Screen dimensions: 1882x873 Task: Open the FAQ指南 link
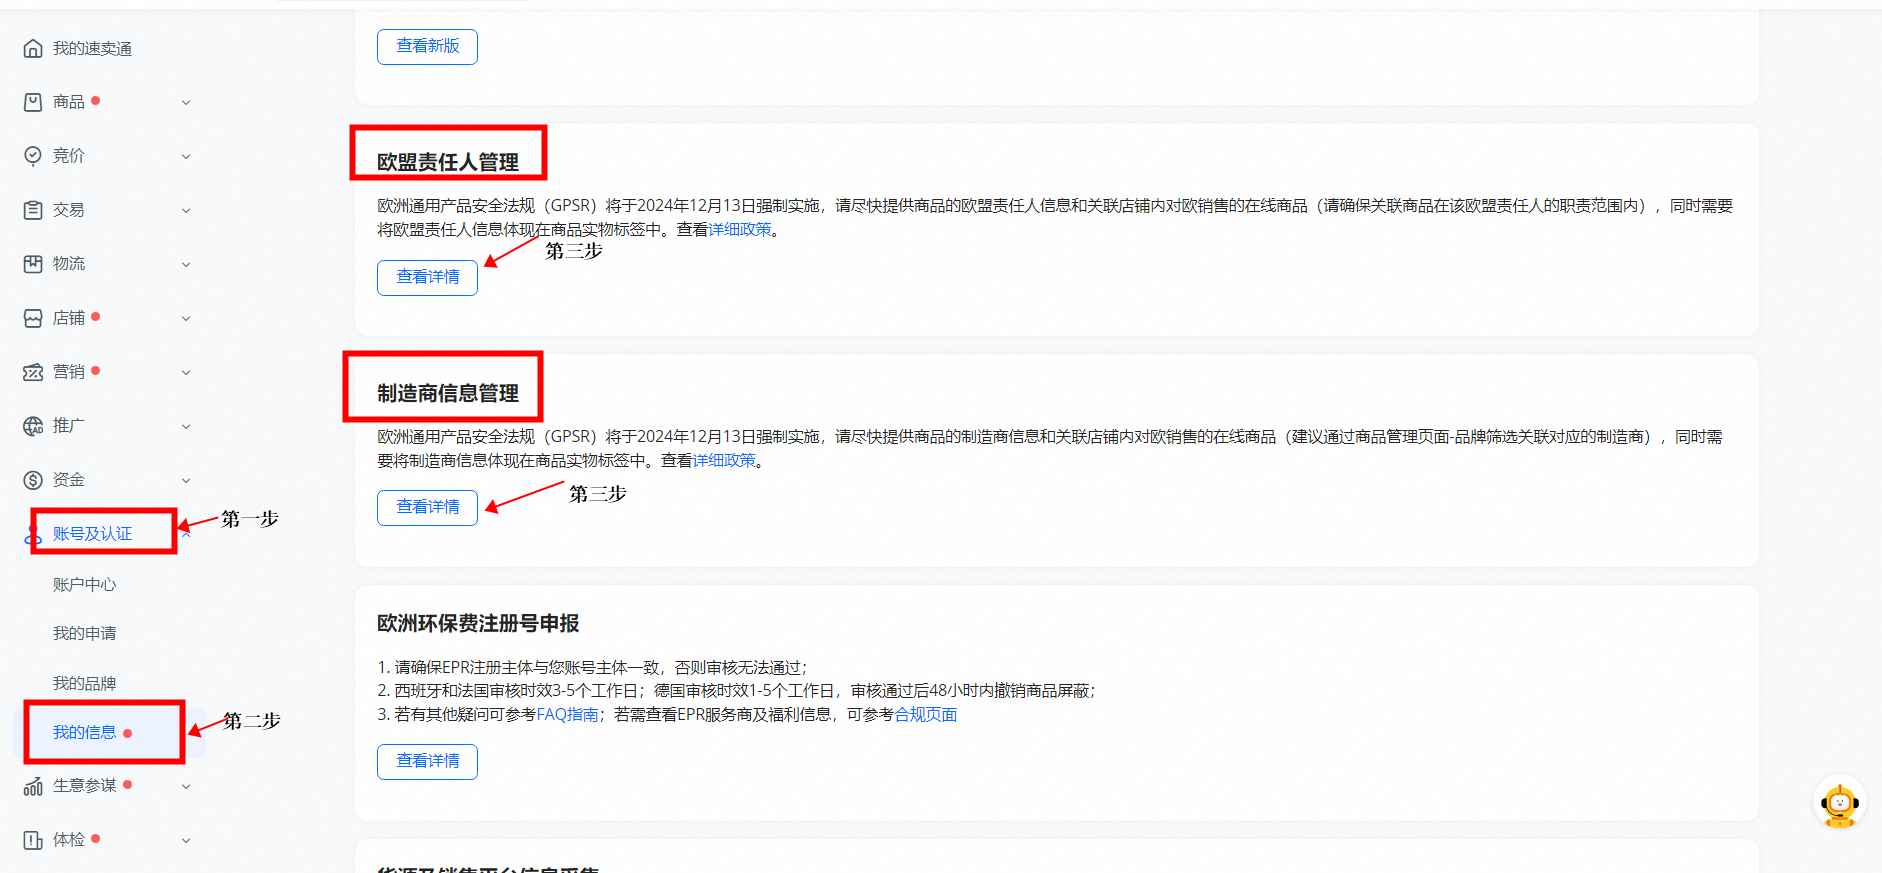[x=567, y=715]
